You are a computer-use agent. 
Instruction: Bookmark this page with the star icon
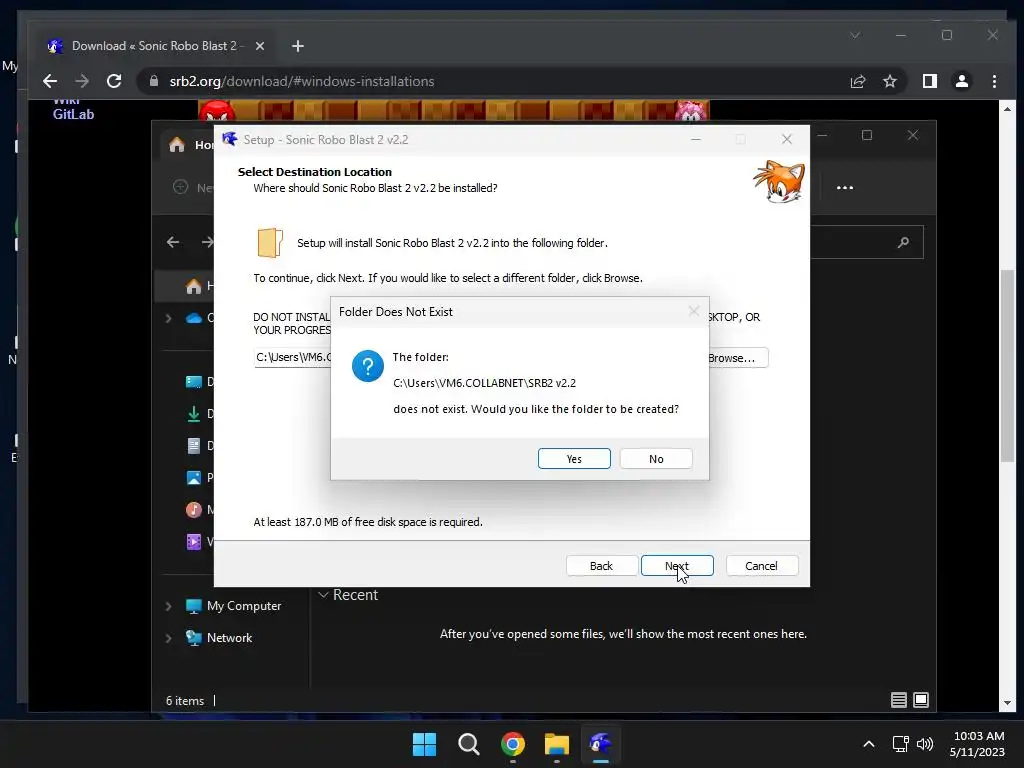[x=889, y=81]
